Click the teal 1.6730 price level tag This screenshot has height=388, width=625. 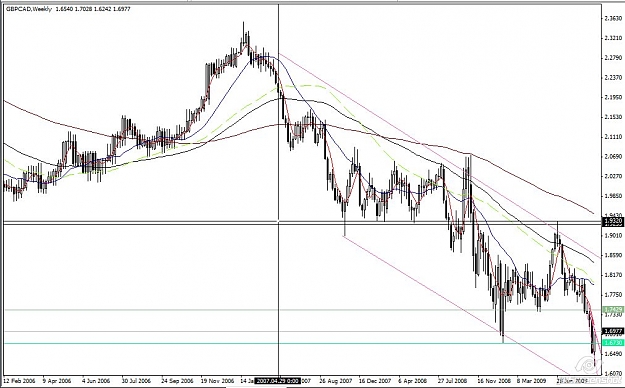[x=613, y=343]
